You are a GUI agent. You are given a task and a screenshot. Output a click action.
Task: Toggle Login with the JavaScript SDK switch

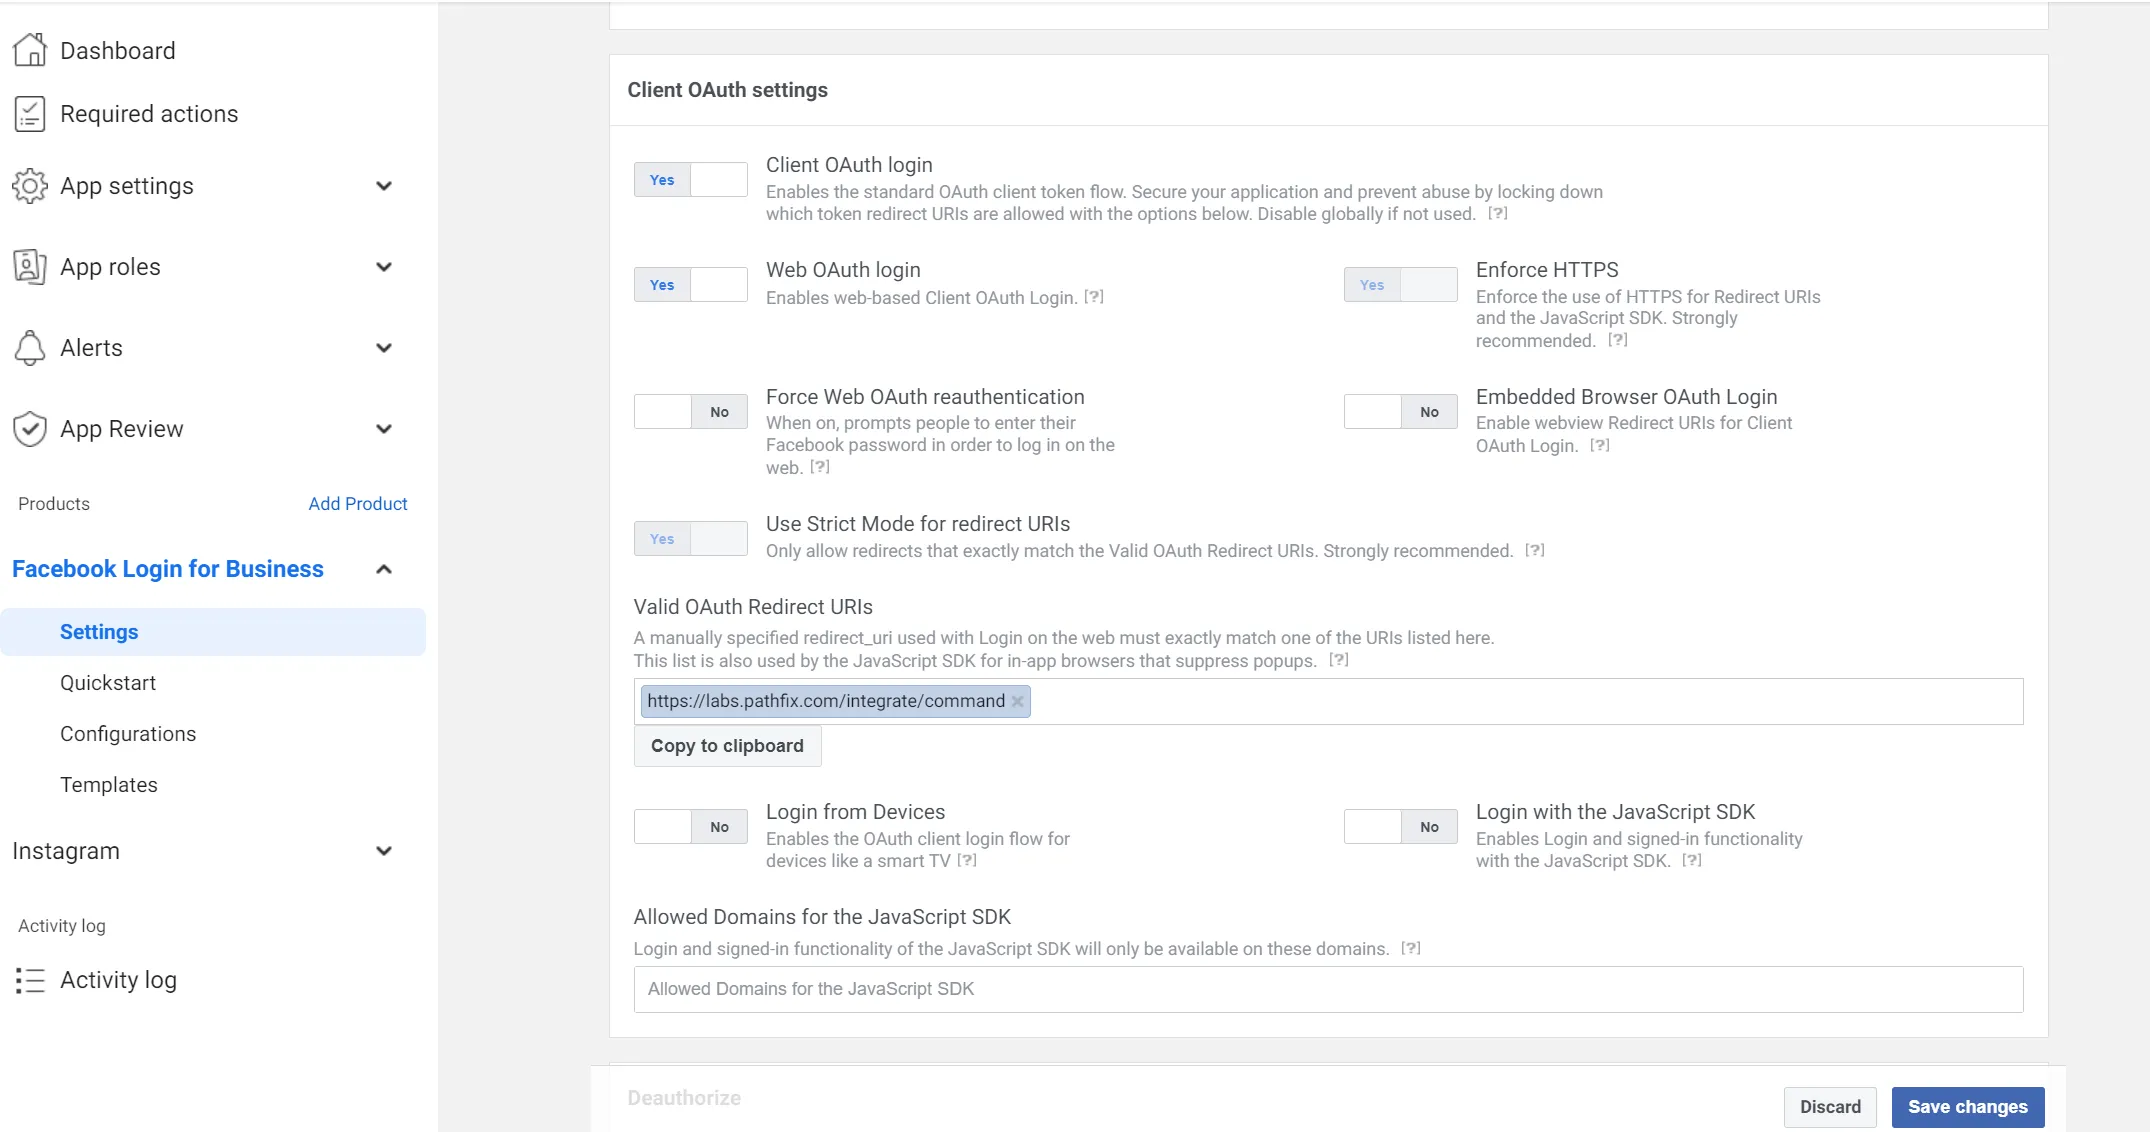click(x=1401, y=827)
